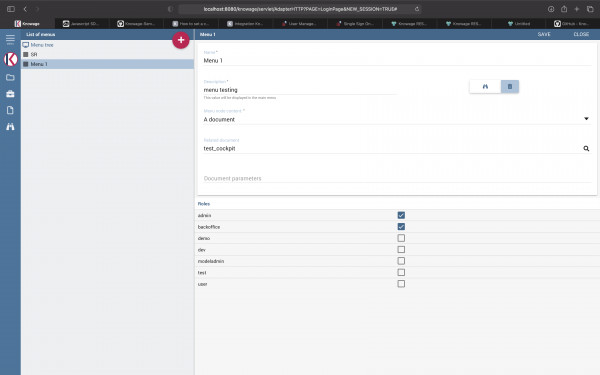The height and width of the screenshot is (375, 600).
Task: Open a new browser tab
Action: [x=577, y=9]
